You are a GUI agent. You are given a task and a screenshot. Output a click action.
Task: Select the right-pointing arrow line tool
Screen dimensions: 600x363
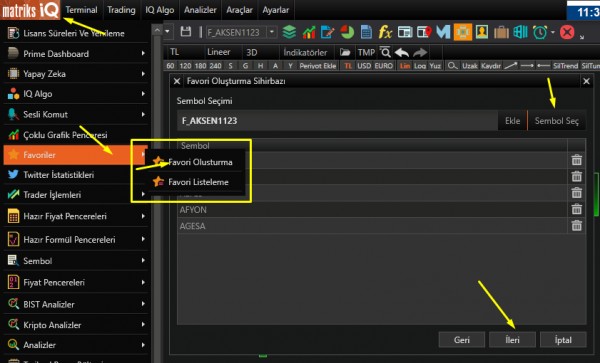(527, 66)
